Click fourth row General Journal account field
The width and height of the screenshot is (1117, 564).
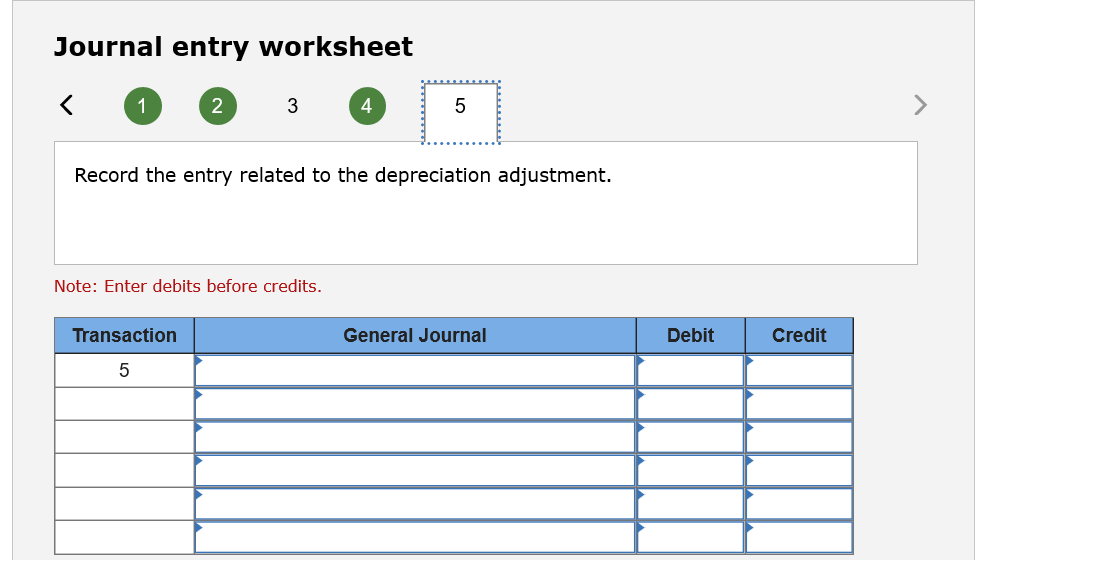pyautogui.click(x=415, y=471)
